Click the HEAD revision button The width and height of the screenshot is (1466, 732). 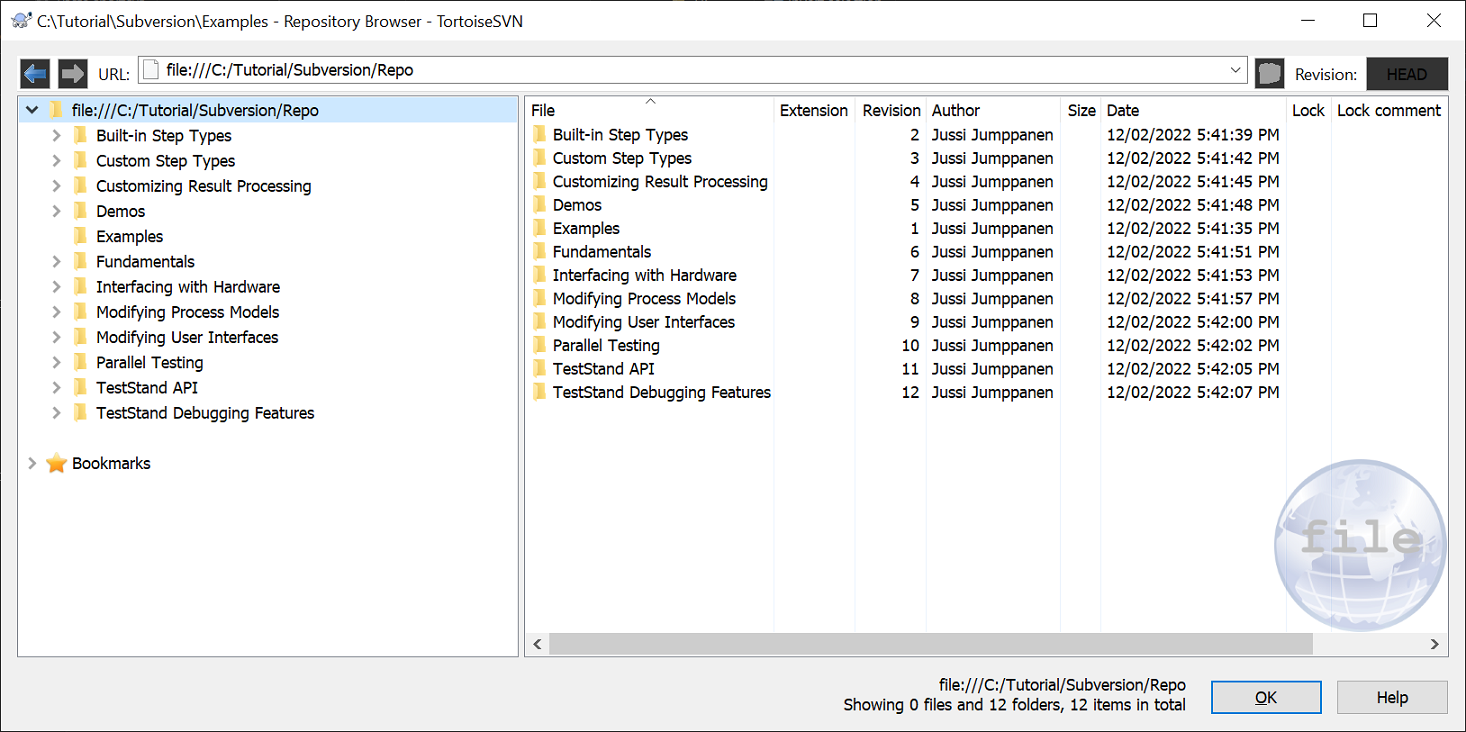click(1407, 74)
